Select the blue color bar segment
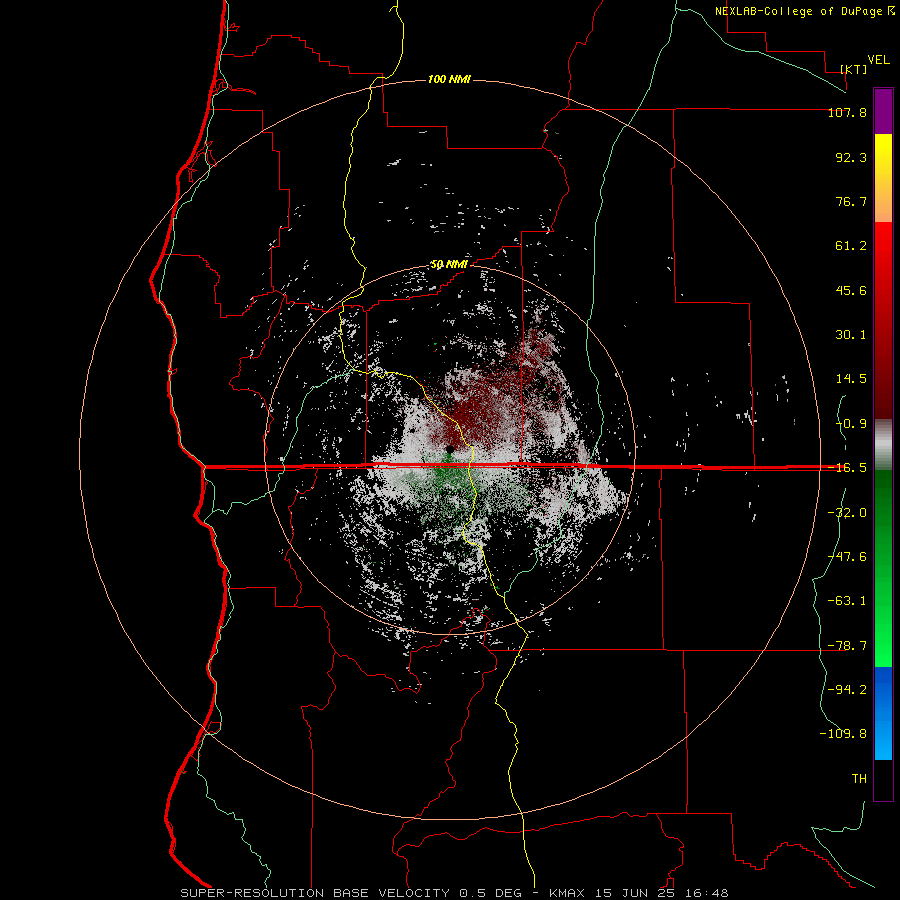 pyautogui.click(x=883, y=713)
